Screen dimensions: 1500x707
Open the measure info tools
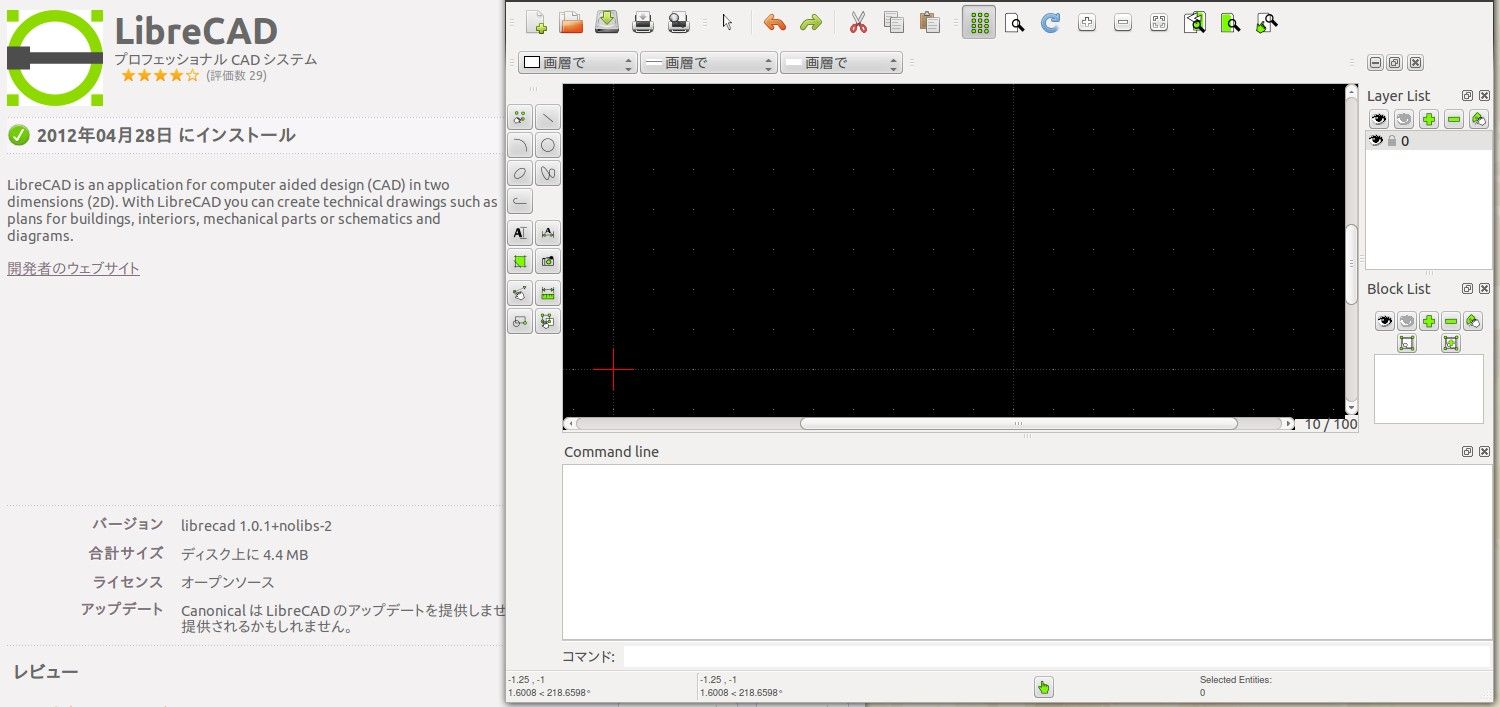point(548,294)
